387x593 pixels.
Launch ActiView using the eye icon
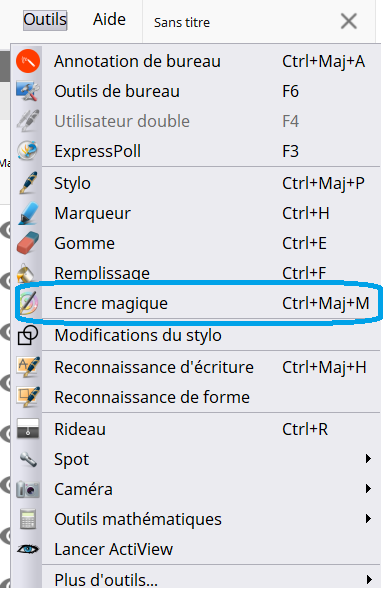[x=28, y=549]
